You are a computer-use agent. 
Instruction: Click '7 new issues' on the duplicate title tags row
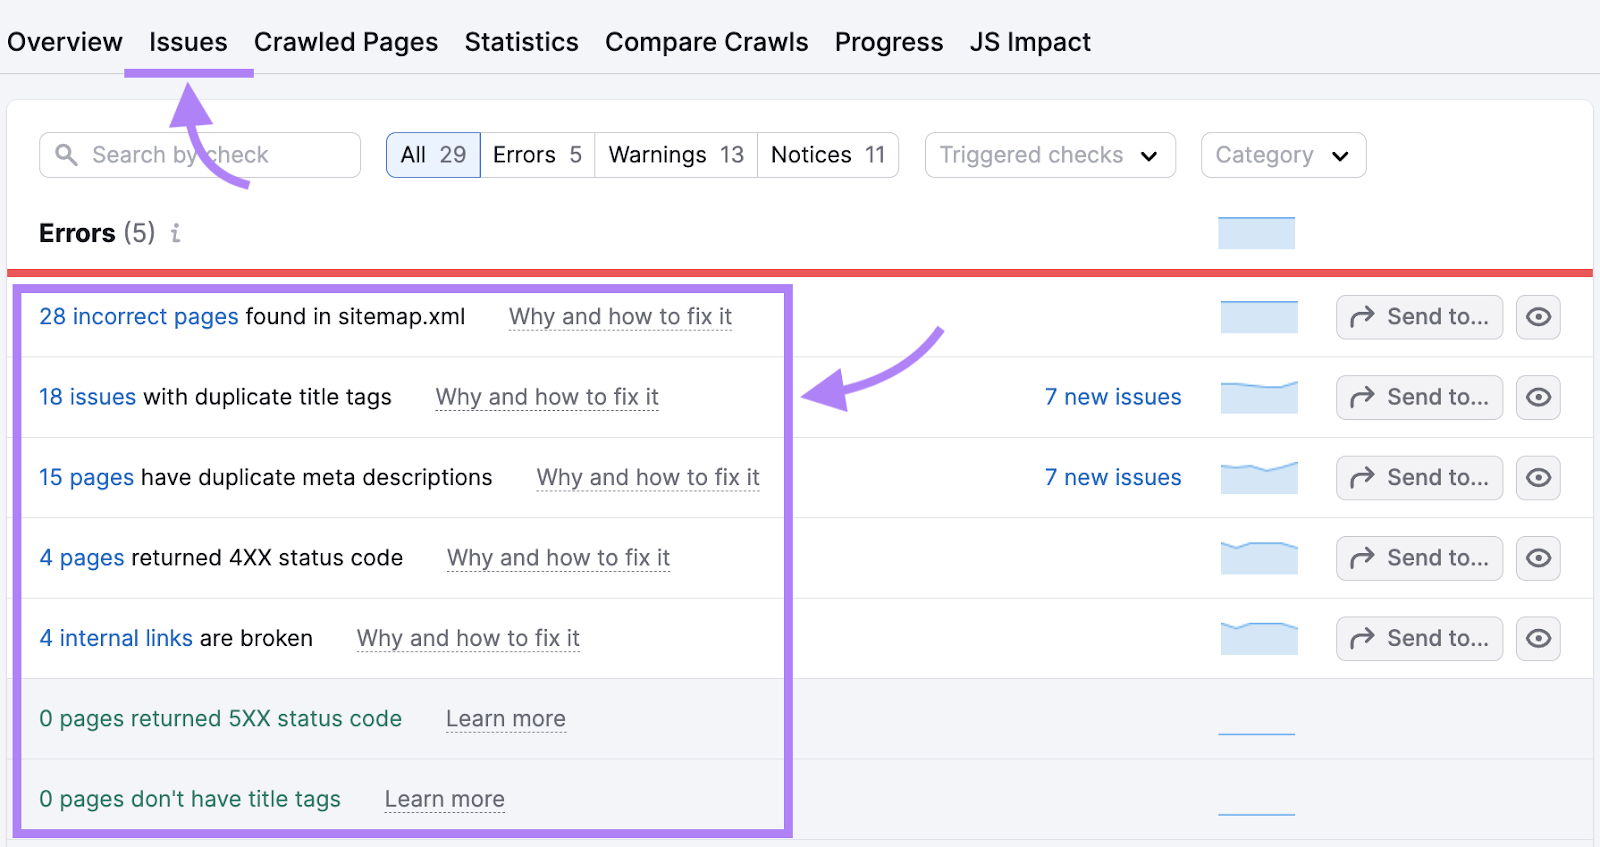1113,397
